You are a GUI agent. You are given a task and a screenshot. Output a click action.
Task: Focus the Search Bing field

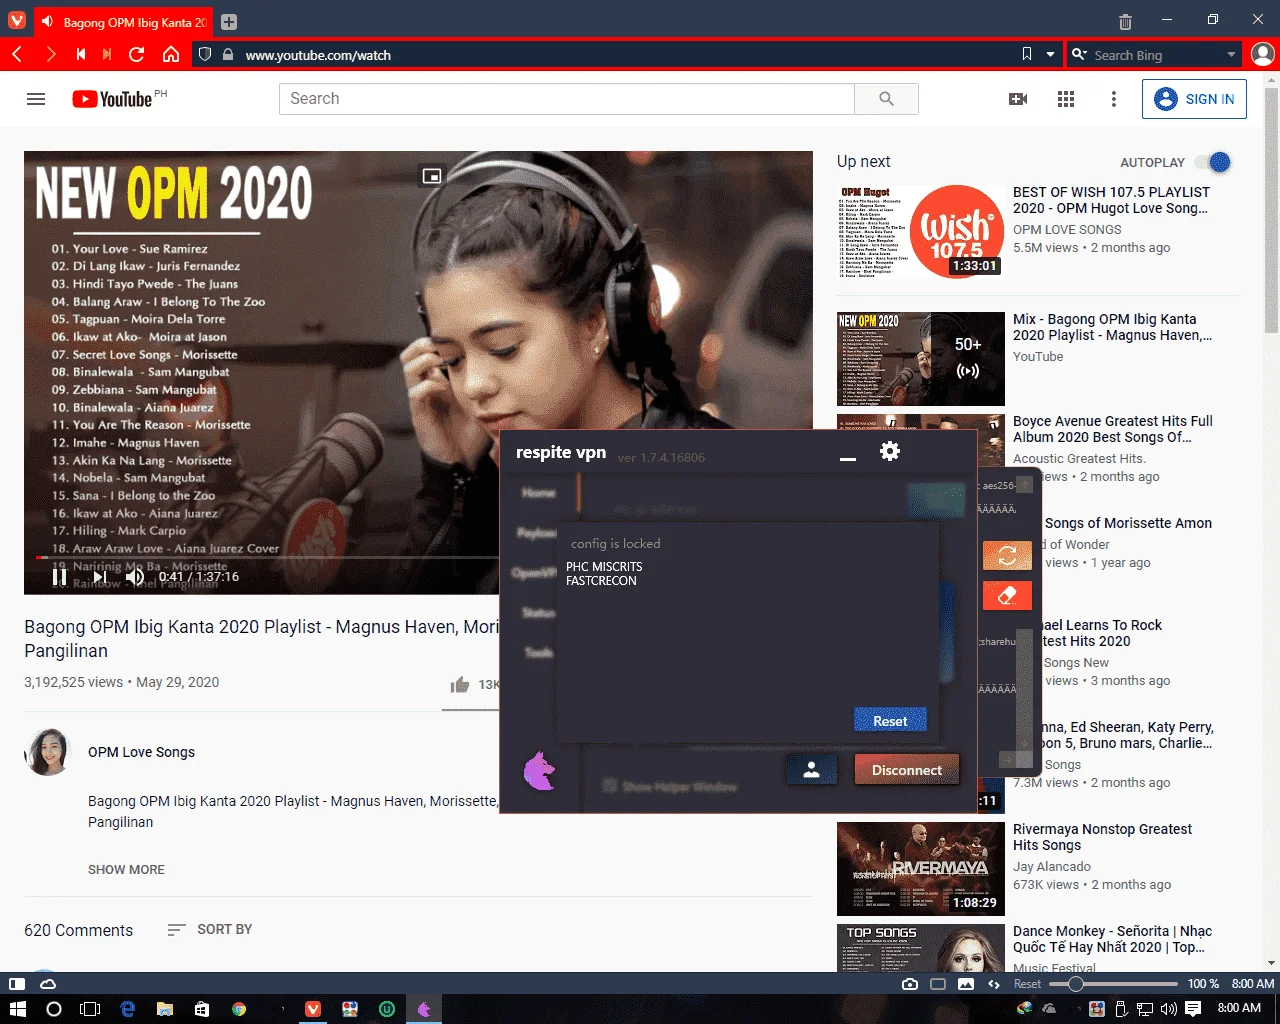[1156, 55]
